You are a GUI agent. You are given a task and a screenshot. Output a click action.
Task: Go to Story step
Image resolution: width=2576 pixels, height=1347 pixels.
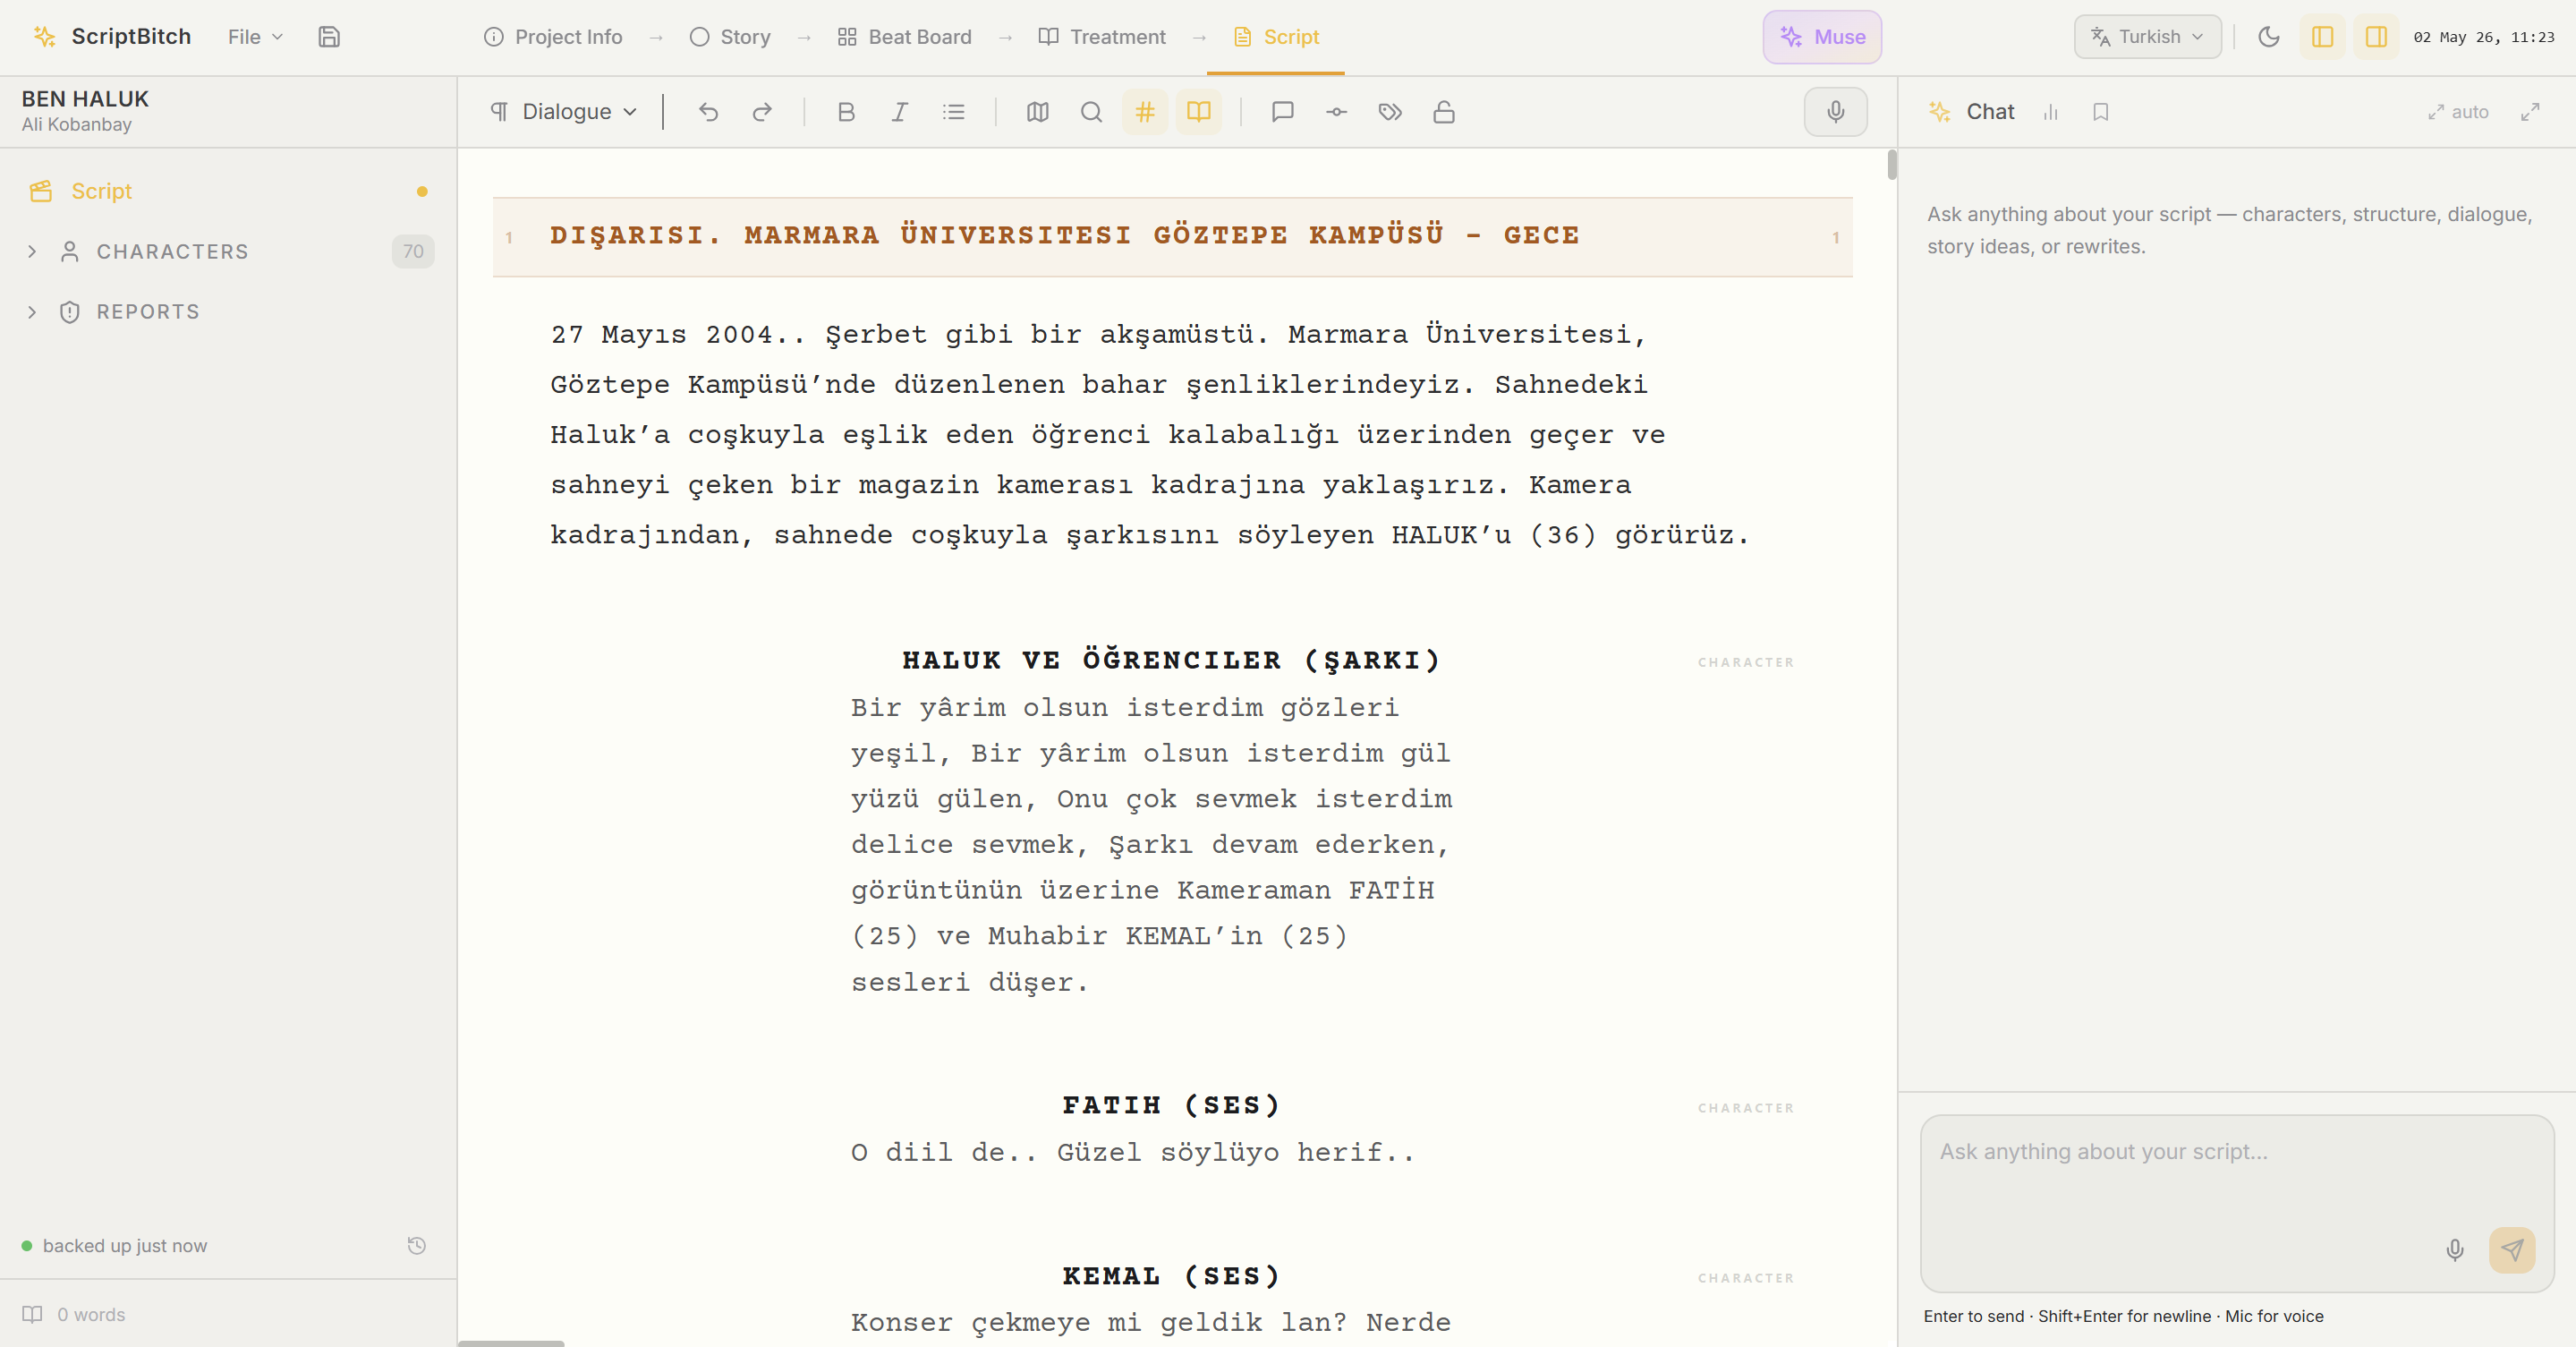[730, 37]
